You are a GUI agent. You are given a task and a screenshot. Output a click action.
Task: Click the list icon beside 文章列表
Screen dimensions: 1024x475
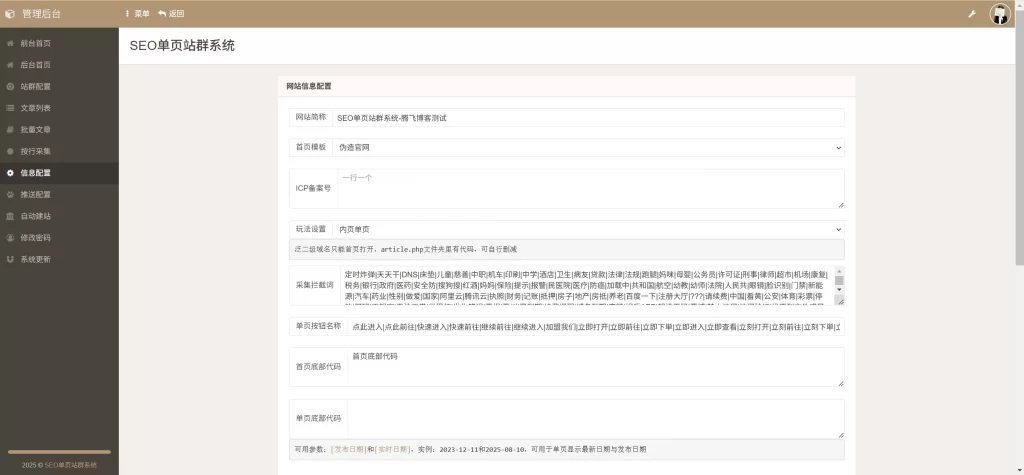pyautogui.click(x=10, y=108)
